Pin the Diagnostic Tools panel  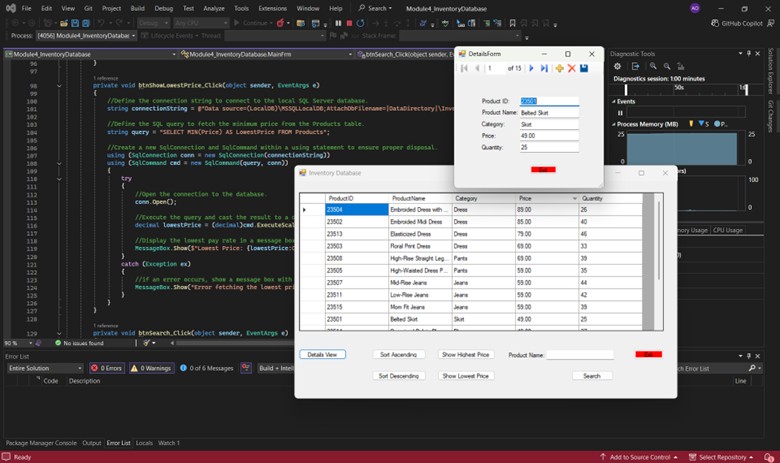[749, 54]
